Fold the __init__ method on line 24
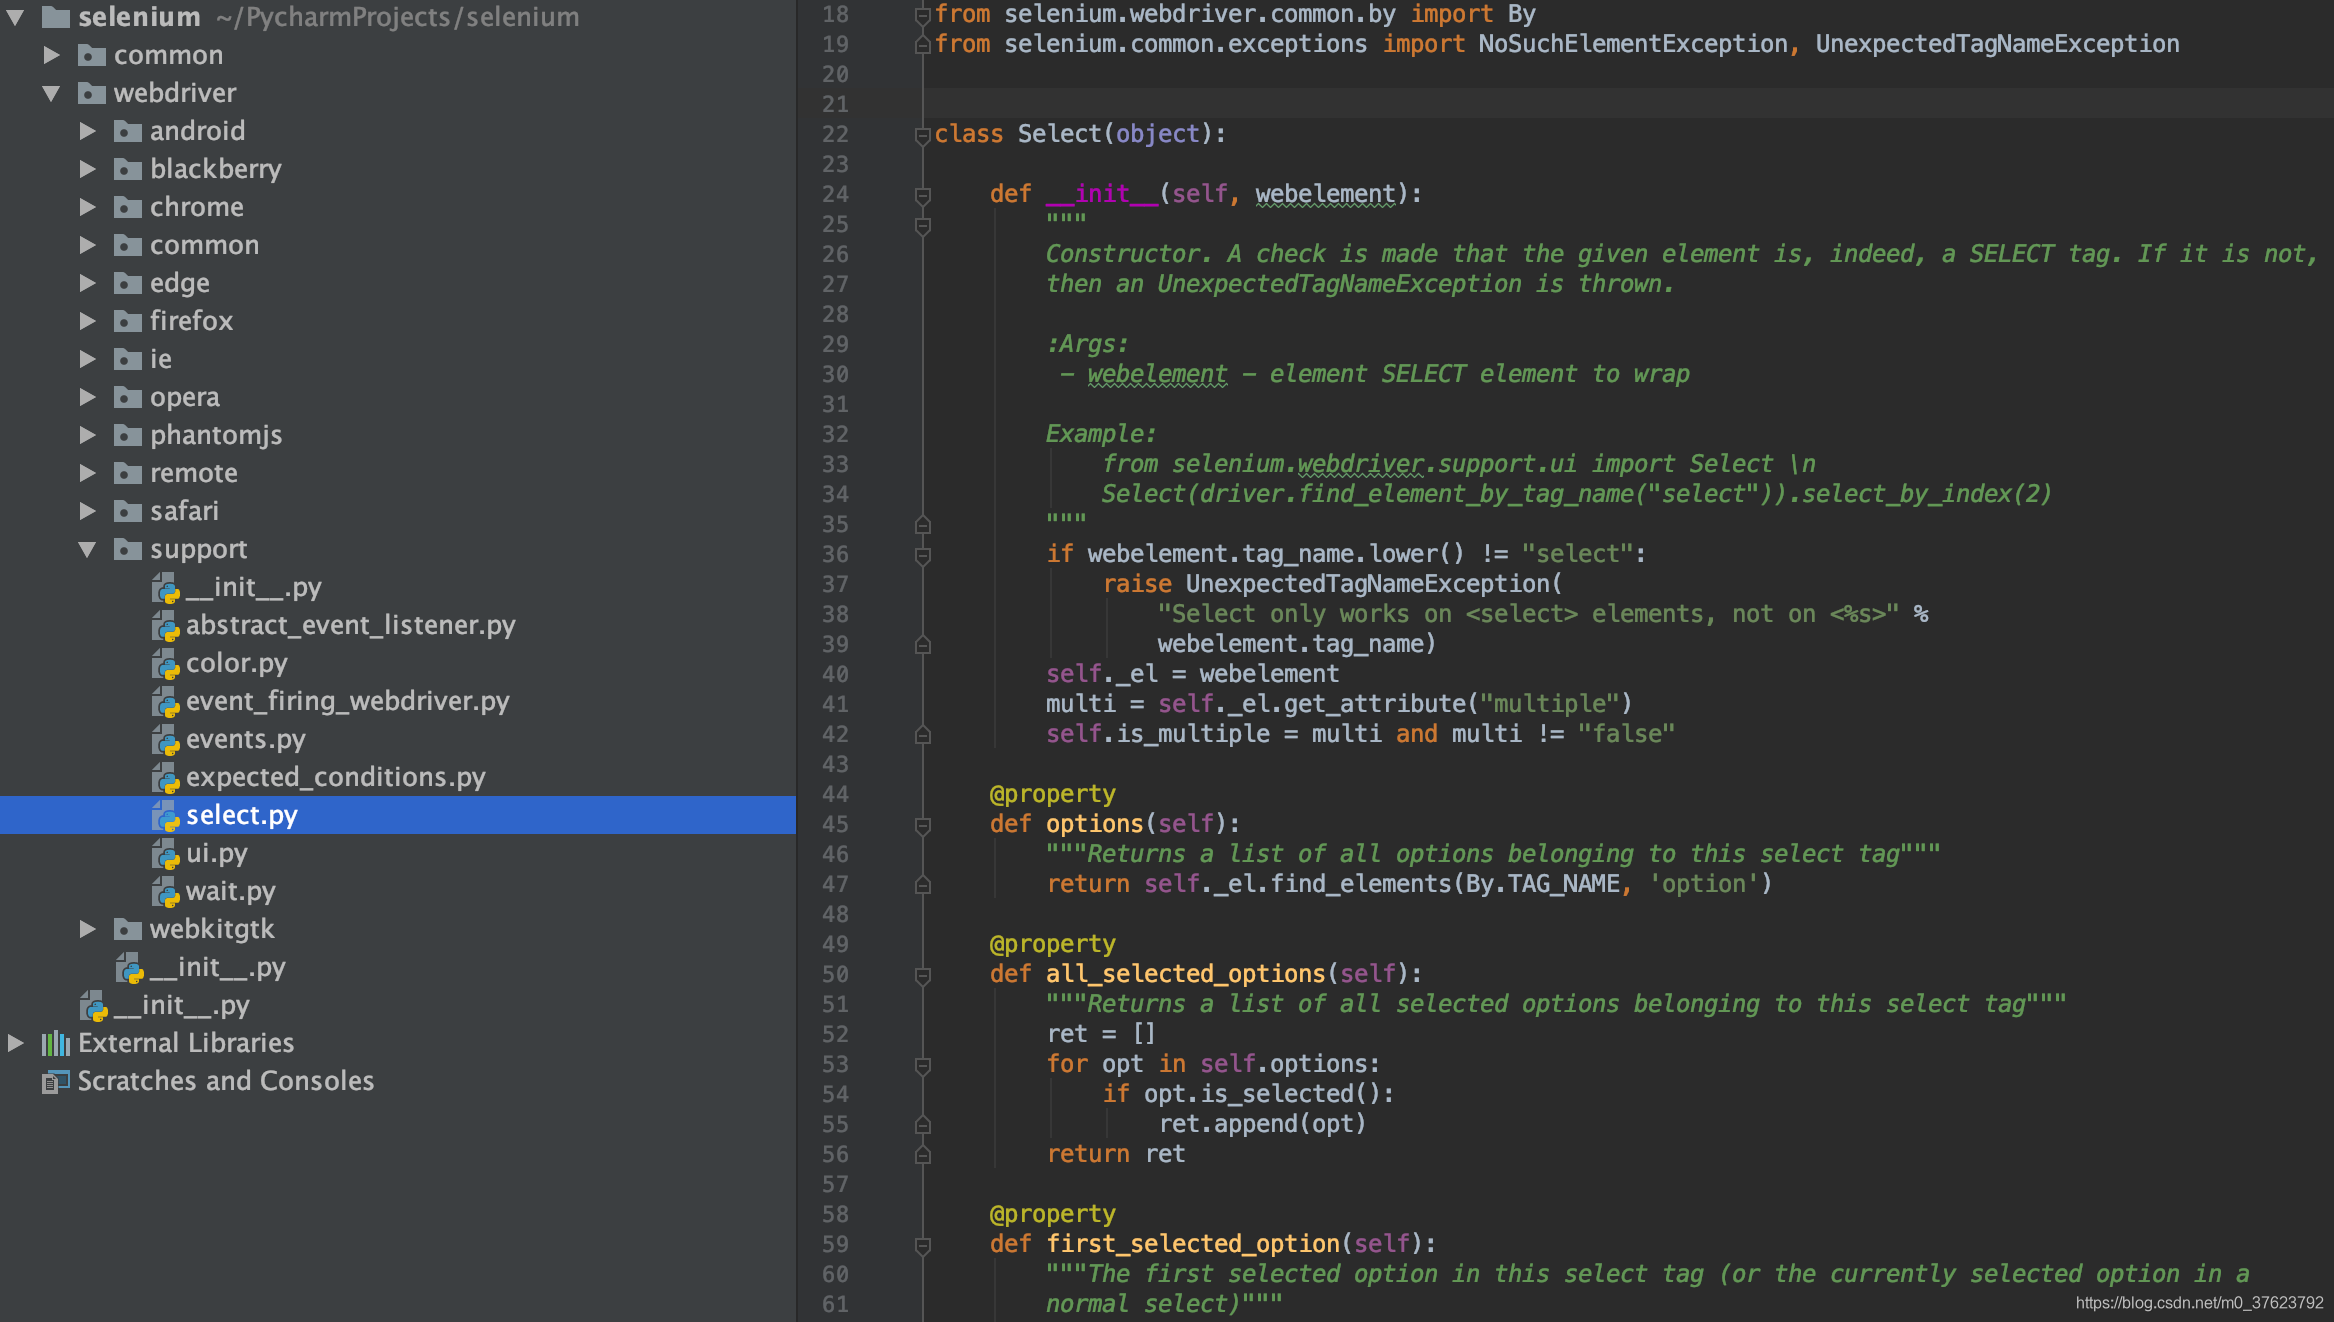This screenshot has width=2334, height=1322. (923, 195)
